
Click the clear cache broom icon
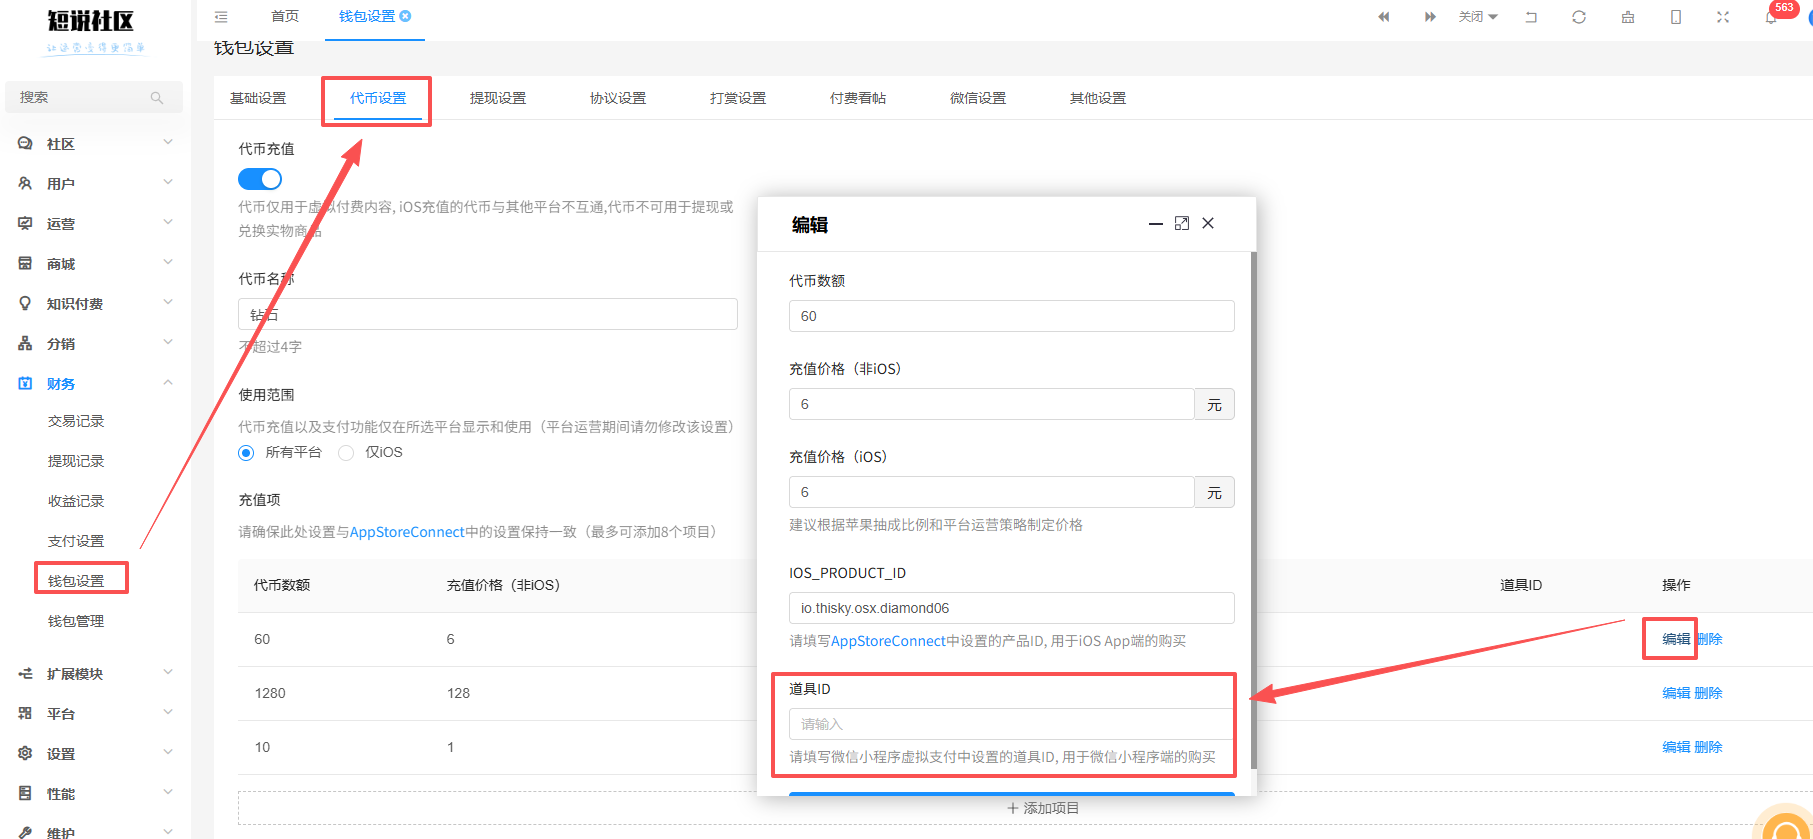[x=1628, y=17]
